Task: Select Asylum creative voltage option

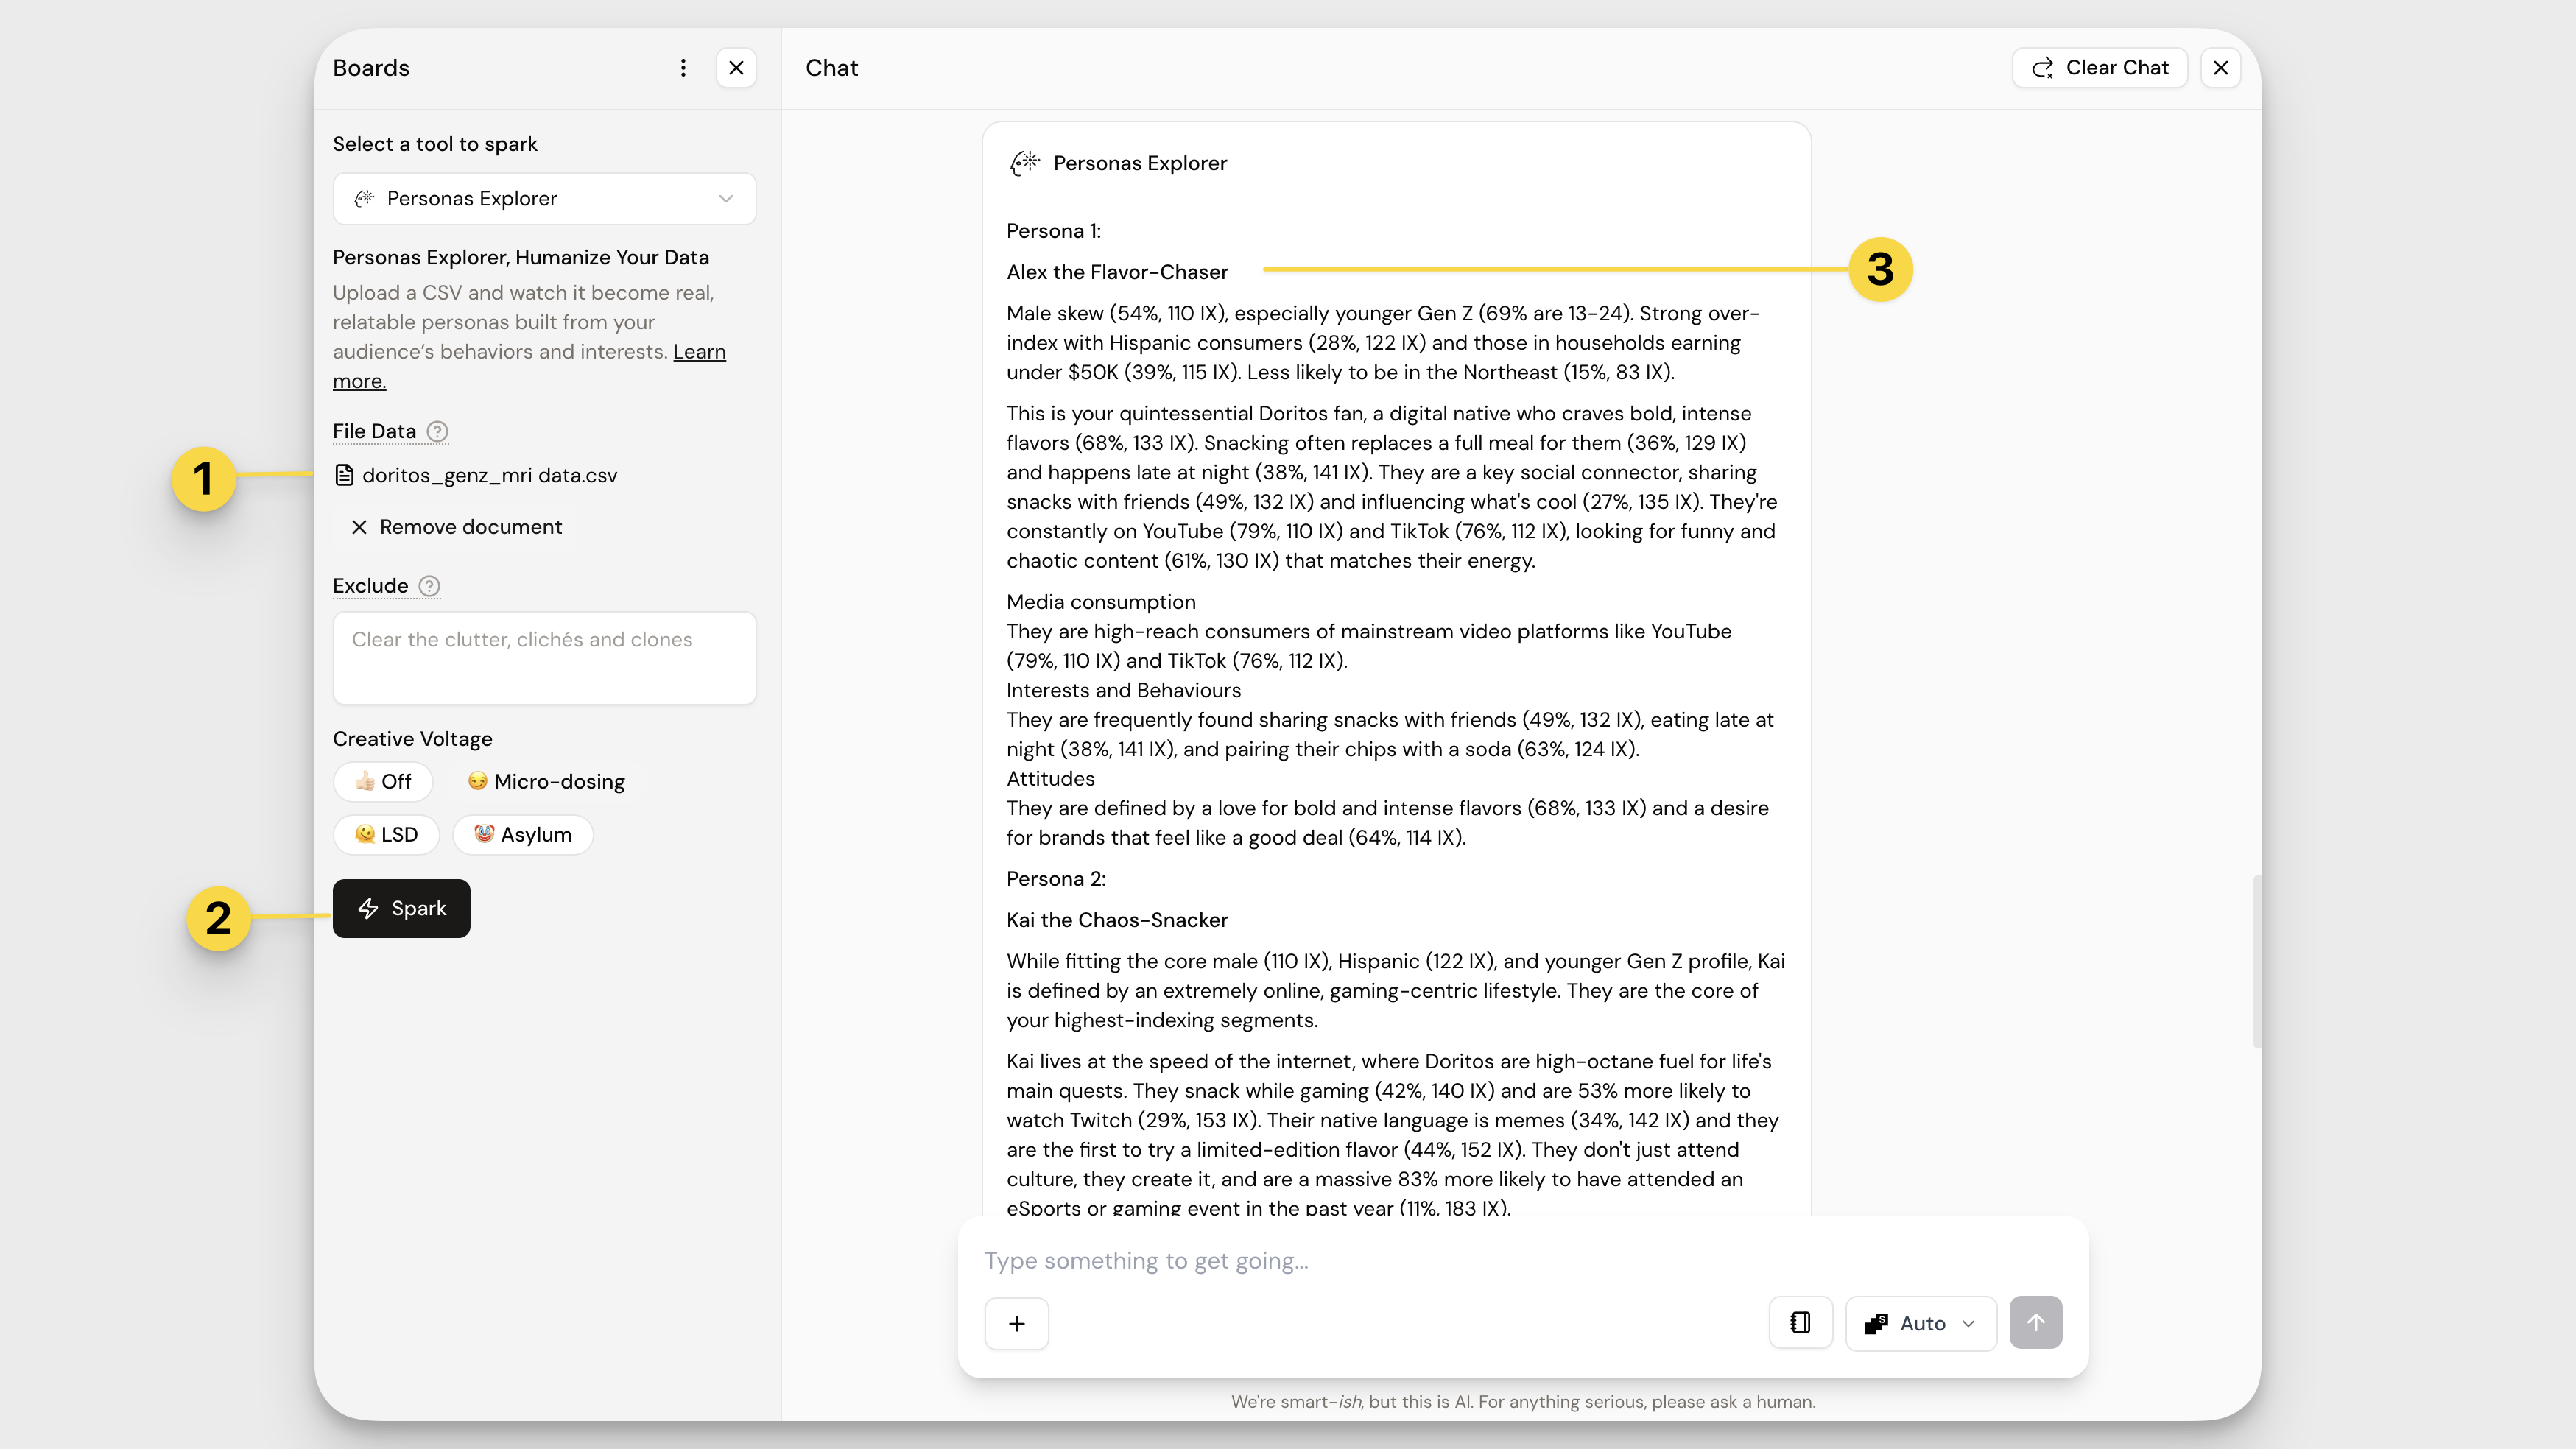Action: click(x=522, y=834)
